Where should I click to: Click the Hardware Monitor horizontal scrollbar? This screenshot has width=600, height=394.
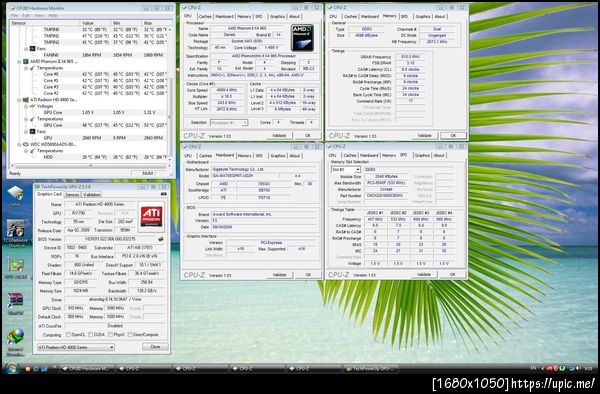click(x=91, y=166)
